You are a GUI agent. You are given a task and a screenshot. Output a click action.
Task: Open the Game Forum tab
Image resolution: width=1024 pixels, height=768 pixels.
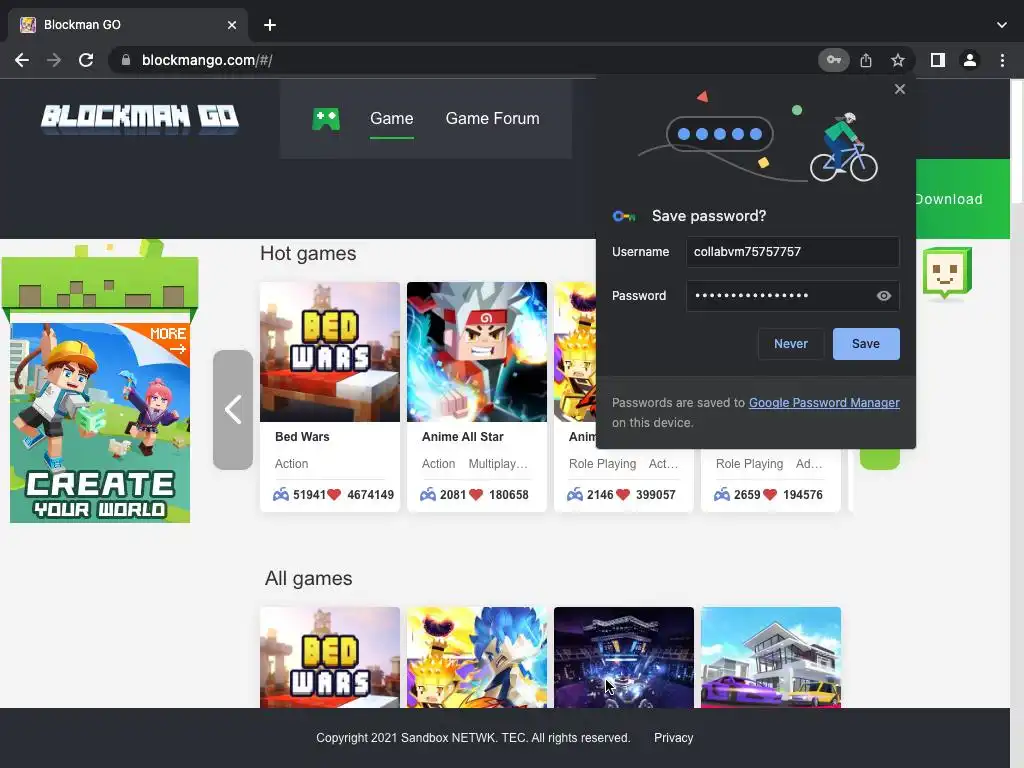(x=492, y=118)
